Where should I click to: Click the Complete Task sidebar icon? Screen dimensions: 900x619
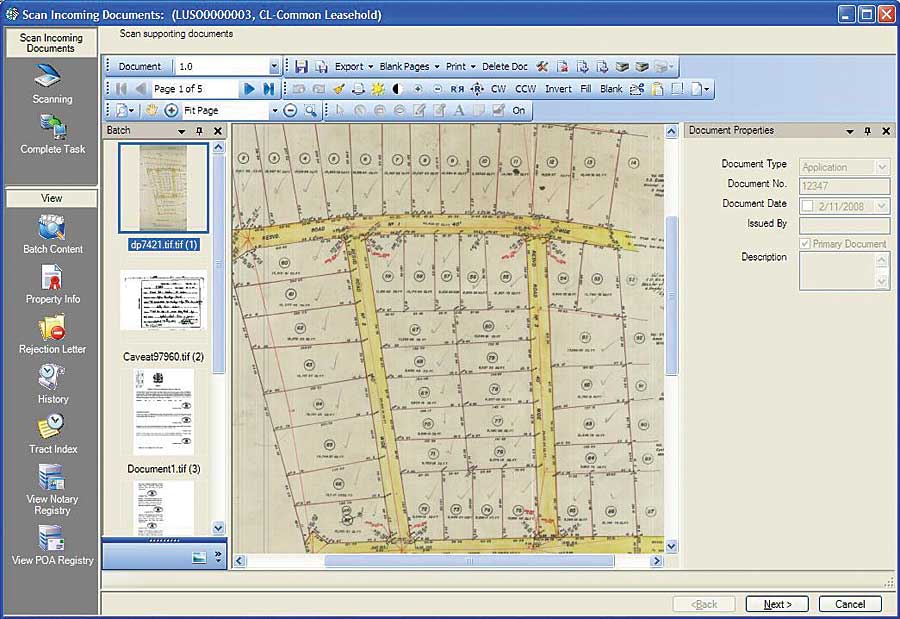point(52,127)
